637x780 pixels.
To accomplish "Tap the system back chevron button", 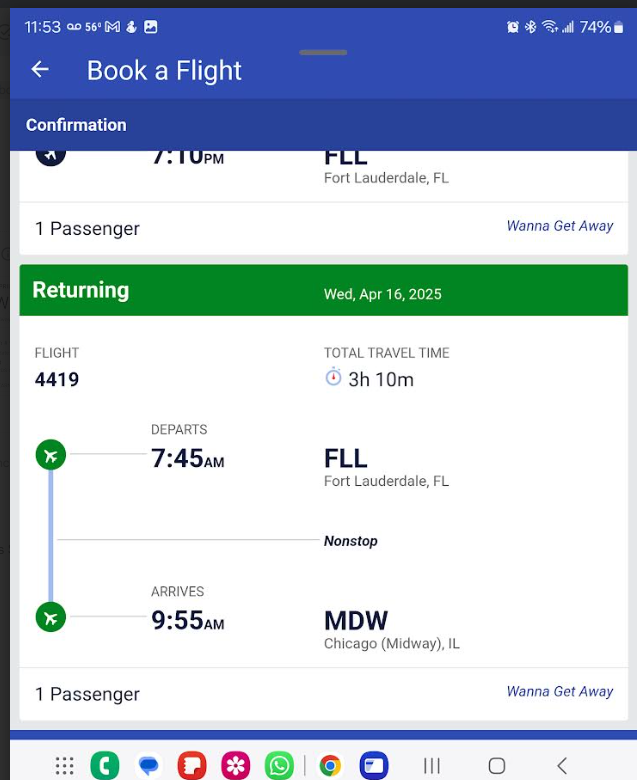I will click(x=562, y=766).
